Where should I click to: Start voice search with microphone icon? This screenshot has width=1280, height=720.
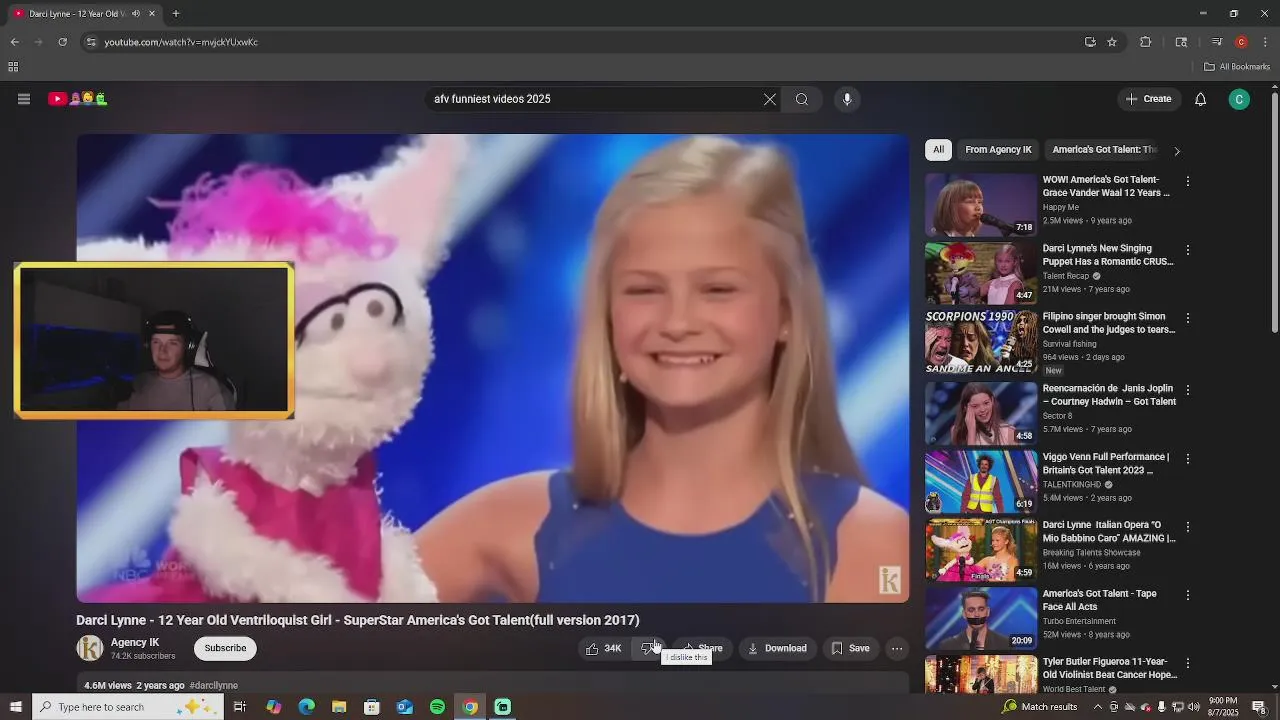(847, 99)
